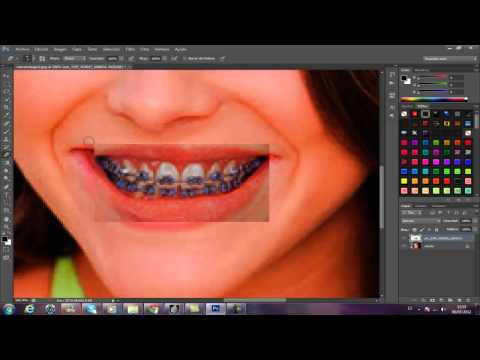
Task: Toggle lock transparent pixels icon
Action: pos(414,229)
